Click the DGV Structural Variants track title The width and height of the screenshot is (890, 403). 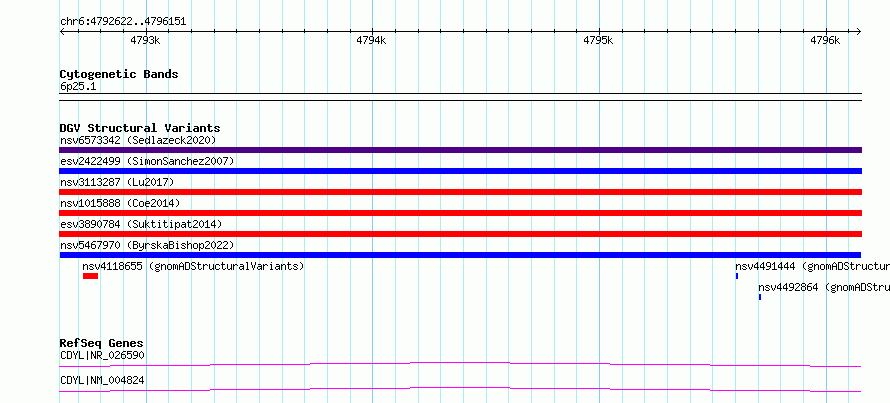[140, 128]
